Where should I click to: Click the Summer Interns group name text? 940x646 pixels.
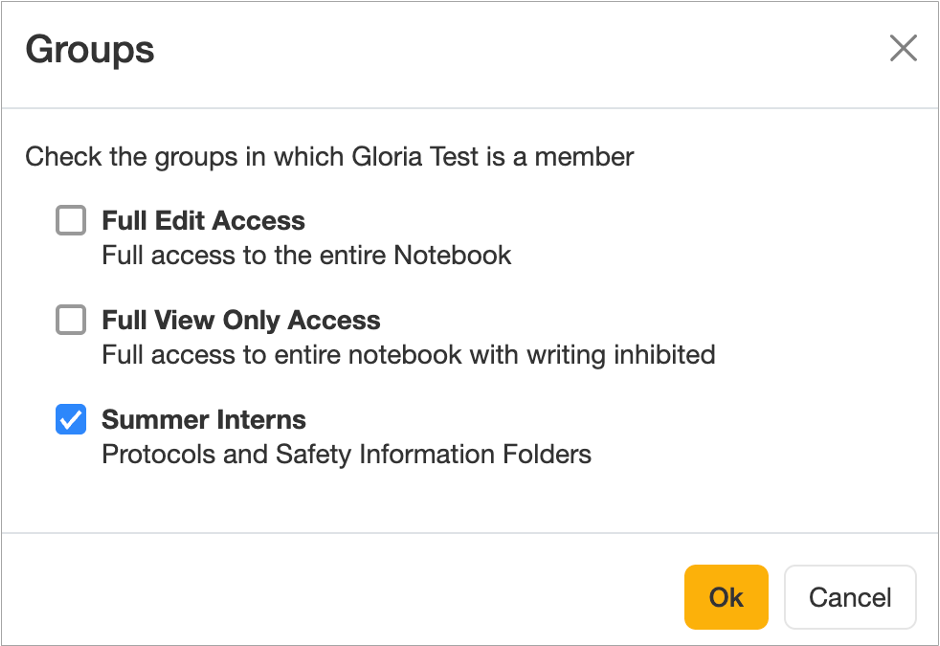203,420
